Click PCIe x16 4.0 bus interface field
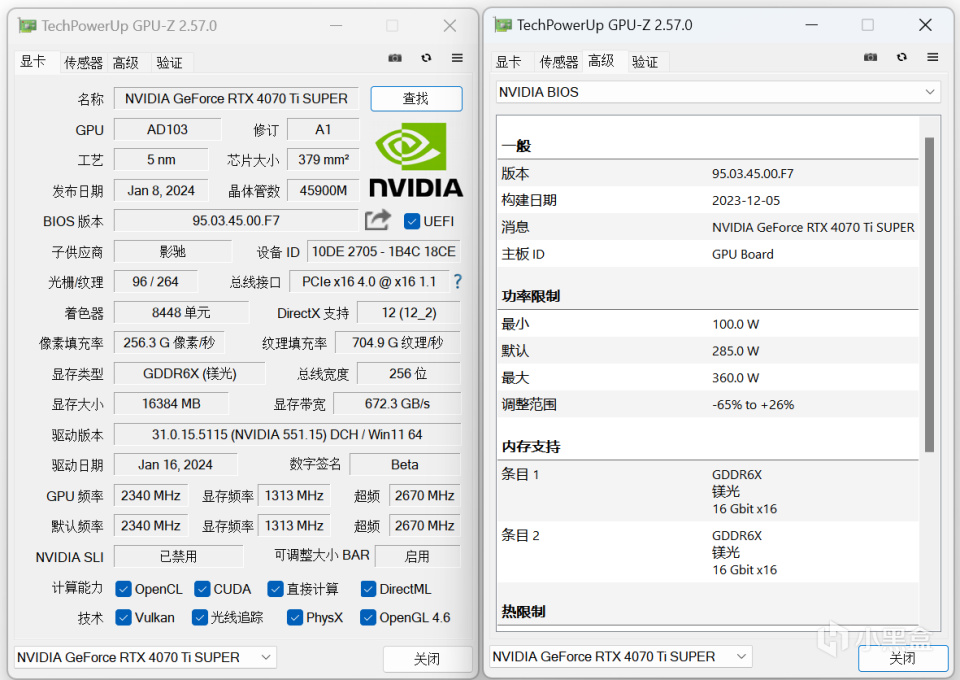The width and height of the screenshot is (960, 680). click(x=369, y=282)
